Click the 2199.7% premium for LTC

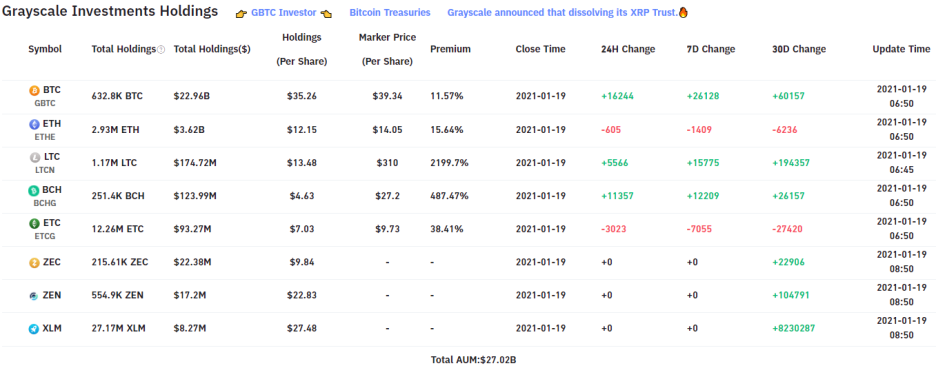449,163
